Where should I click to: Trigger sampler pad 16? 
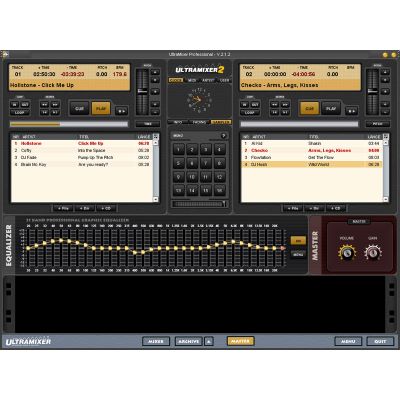(219, 191)
